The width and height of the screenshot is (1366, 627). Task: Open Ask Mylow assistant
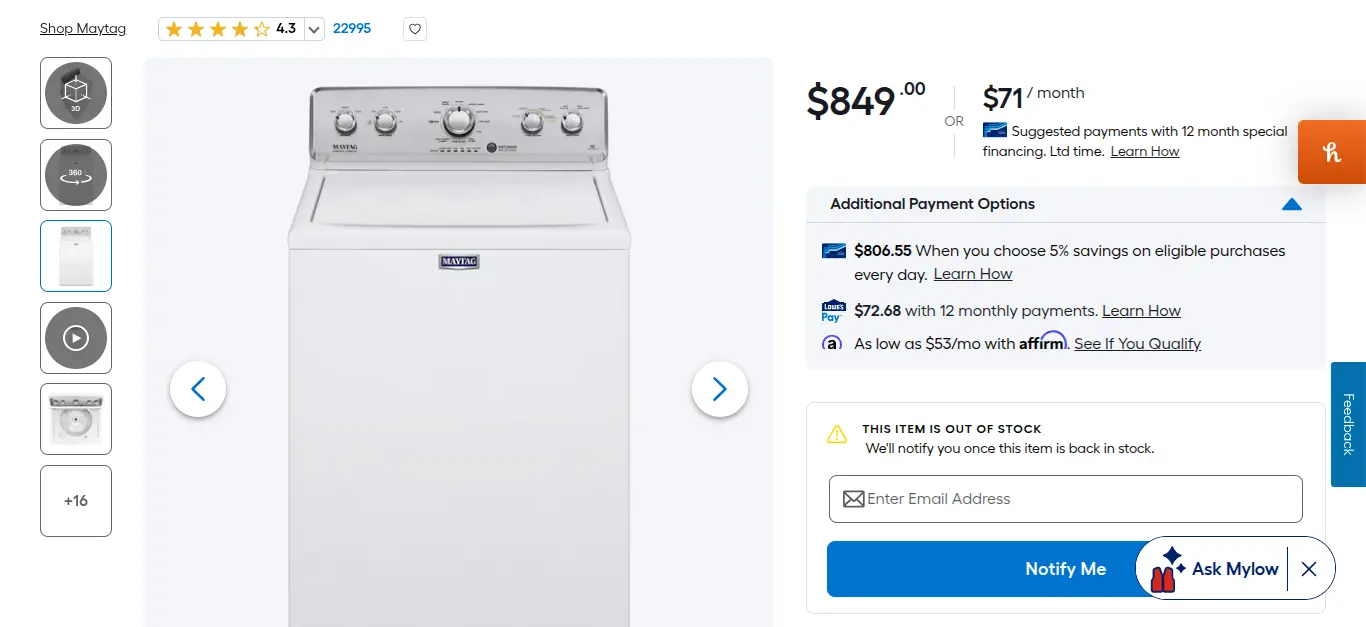pyautogui.click(x=1214, y=569)
